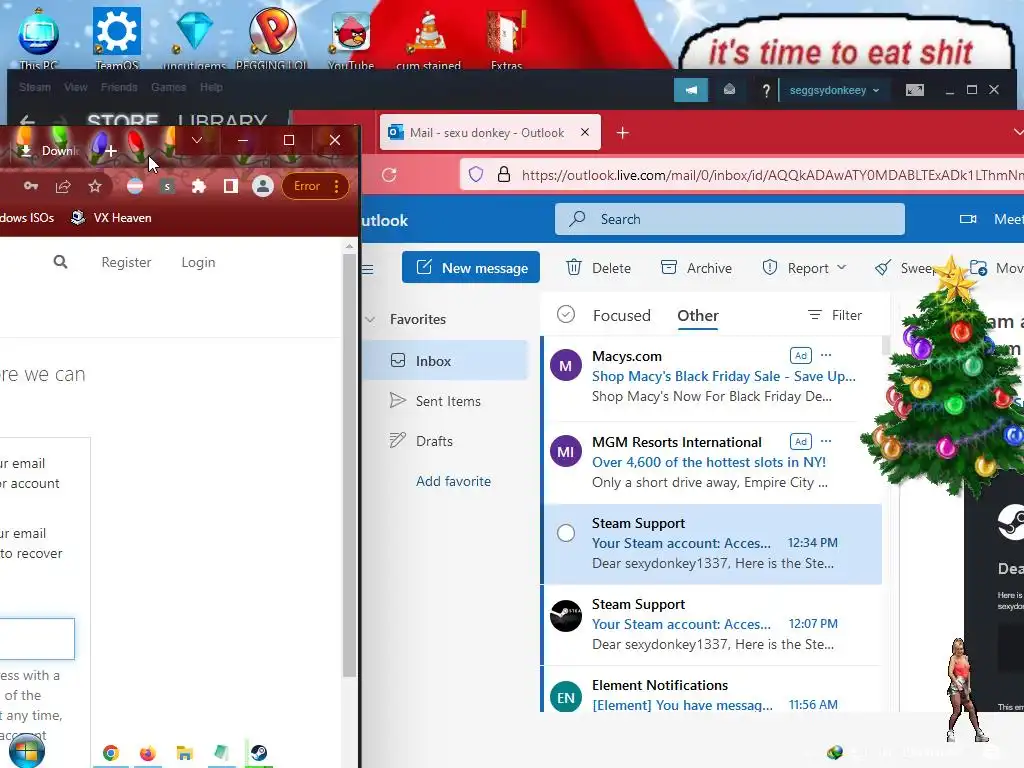Open the View menu in Steam
Image resolution: width=1024 pixels, height=768 pixels.
(x=76, y=87)
